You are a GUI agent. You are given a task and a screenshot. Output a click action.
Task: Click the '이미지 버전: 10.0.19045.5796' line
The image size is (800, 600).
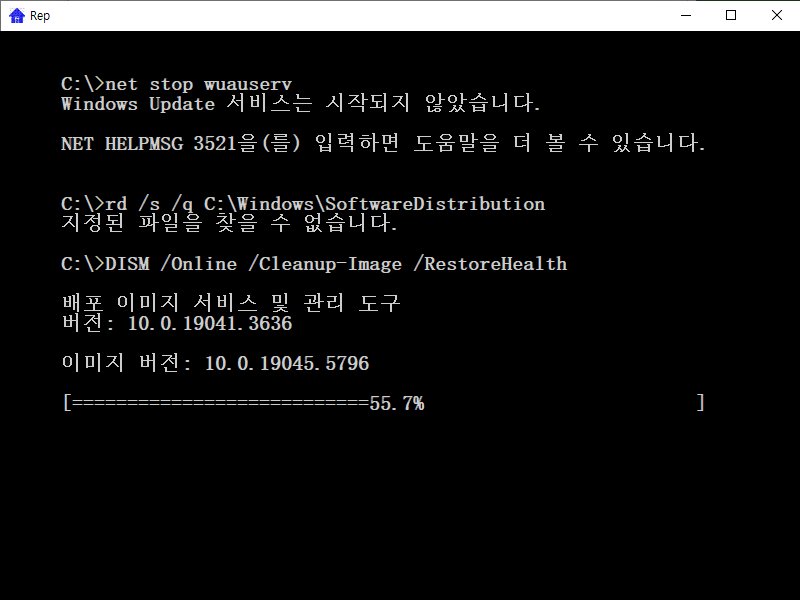coord(215,363)
